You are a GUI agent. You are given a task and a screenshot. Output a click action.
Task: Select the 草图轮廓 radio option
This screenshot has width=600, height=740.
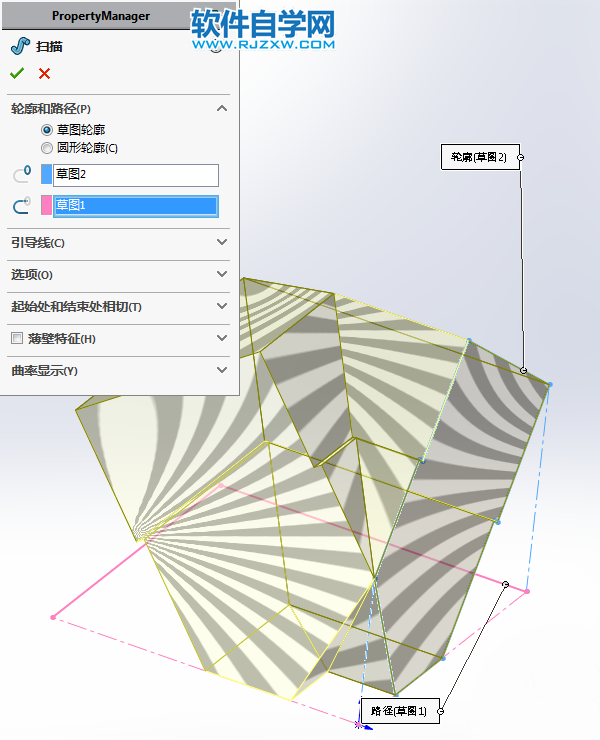(x=47, y=130)
